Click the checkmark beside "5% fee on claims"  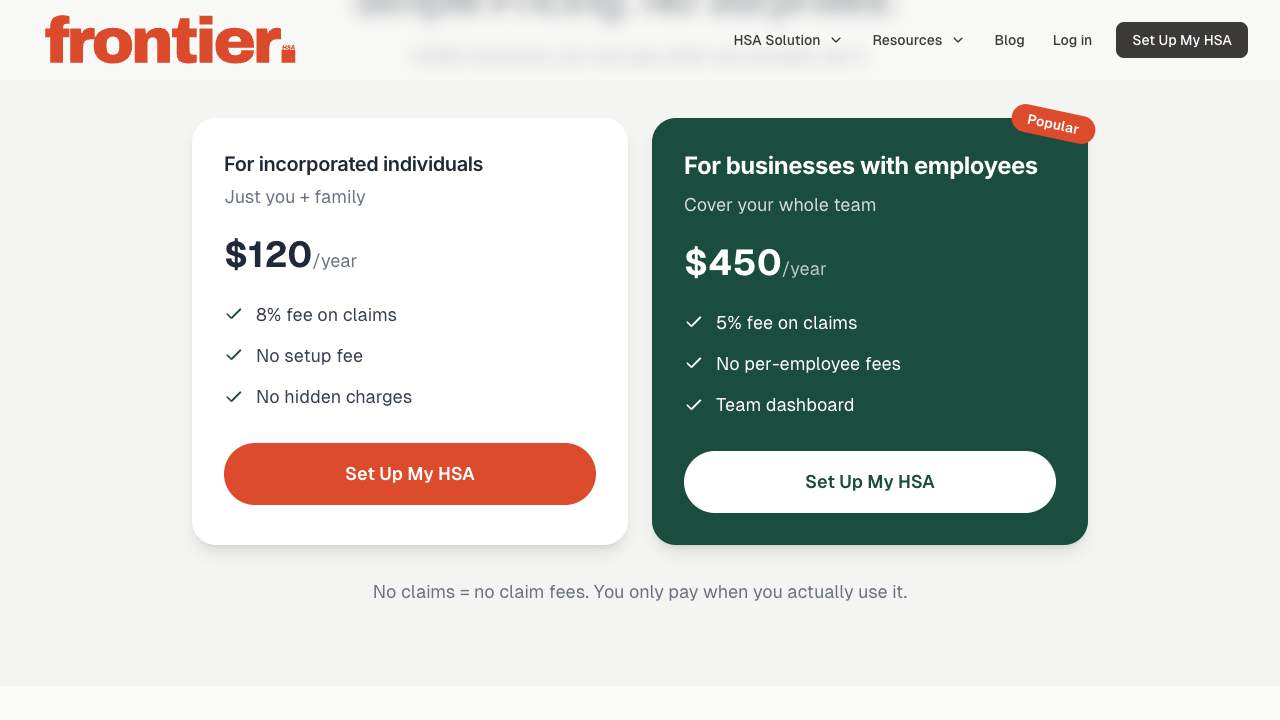tap(693, 322)
